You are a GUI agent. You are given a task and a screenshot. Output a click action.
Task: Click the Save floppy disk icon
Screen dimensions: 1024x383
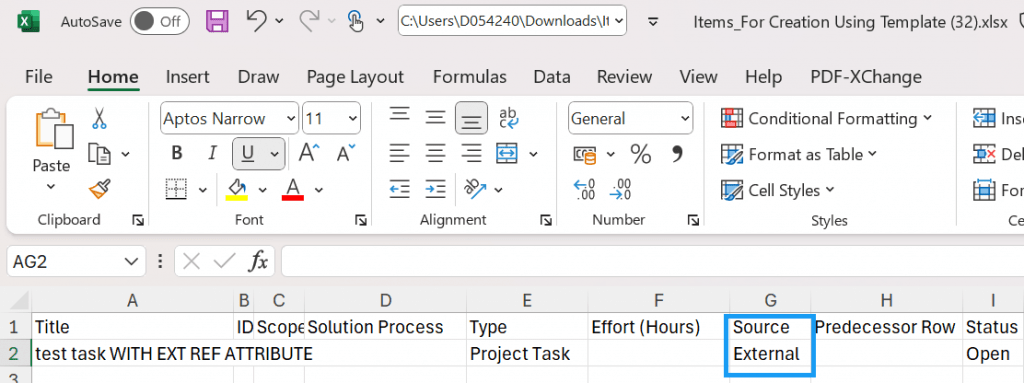pyautogui.click(x=217, y=21)
